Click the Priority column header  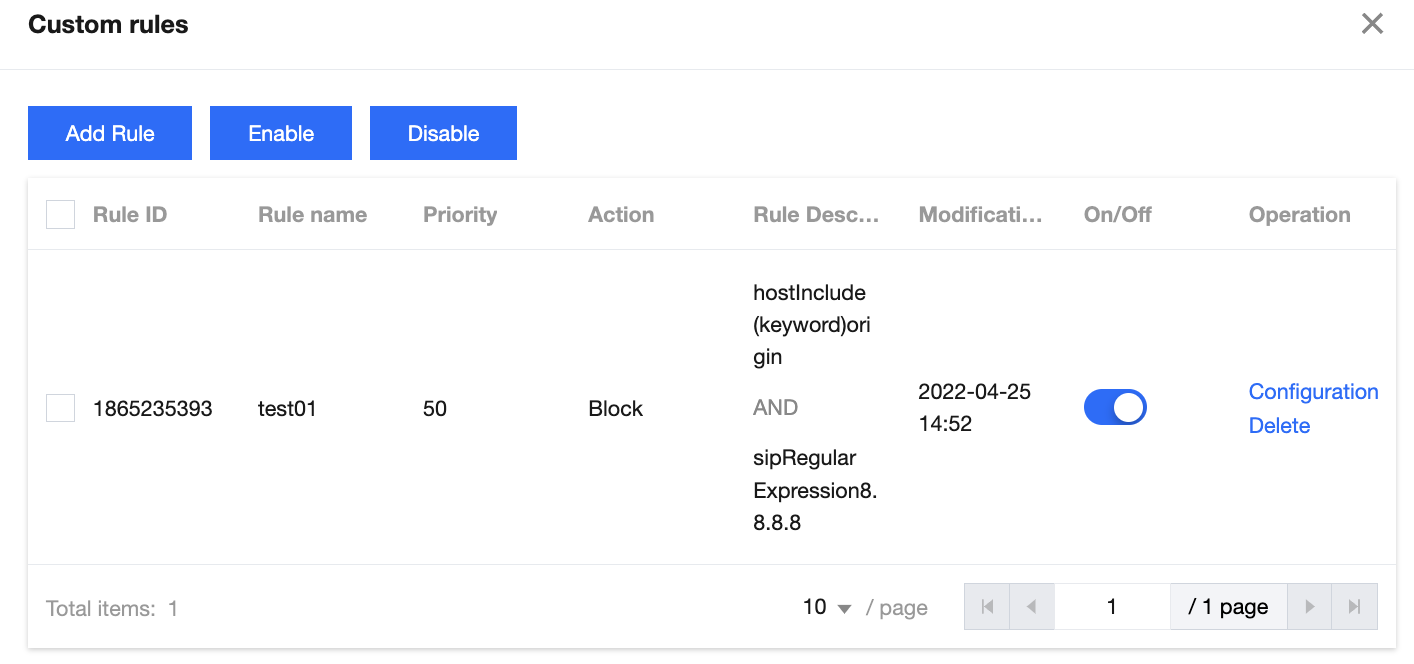coord(460,215)
